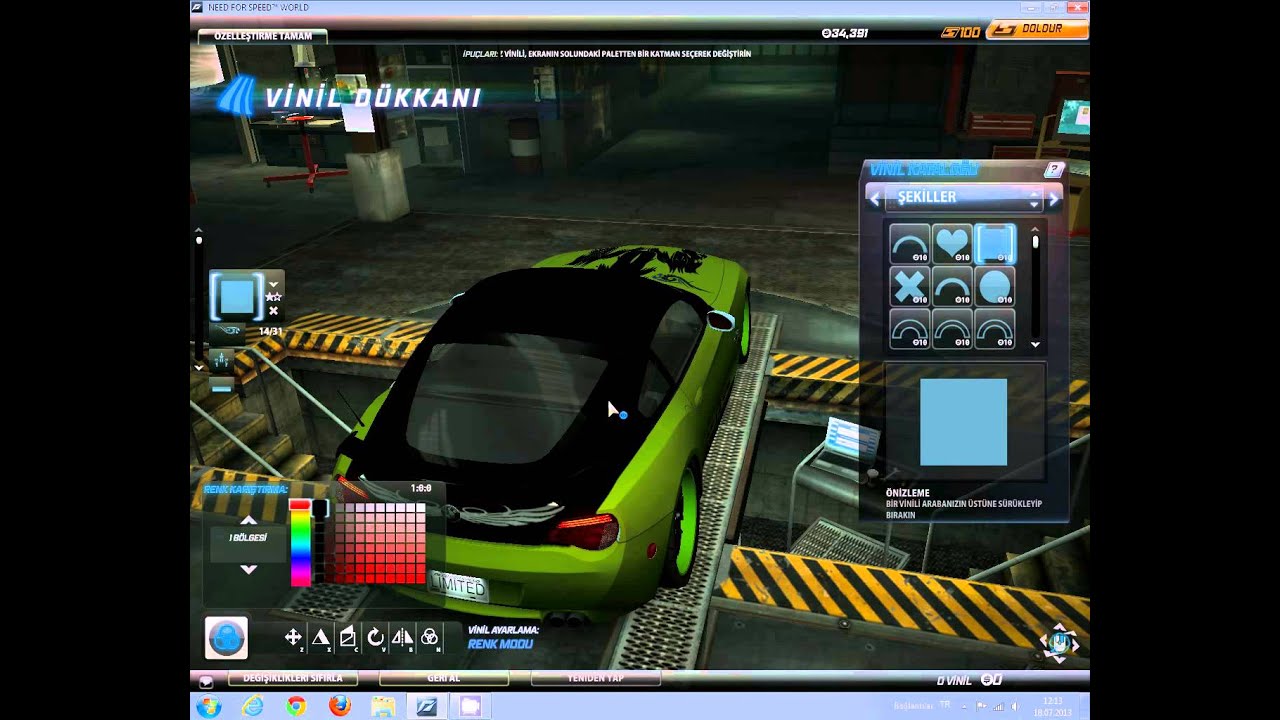Move region selector up arrow

click(248, 519)
